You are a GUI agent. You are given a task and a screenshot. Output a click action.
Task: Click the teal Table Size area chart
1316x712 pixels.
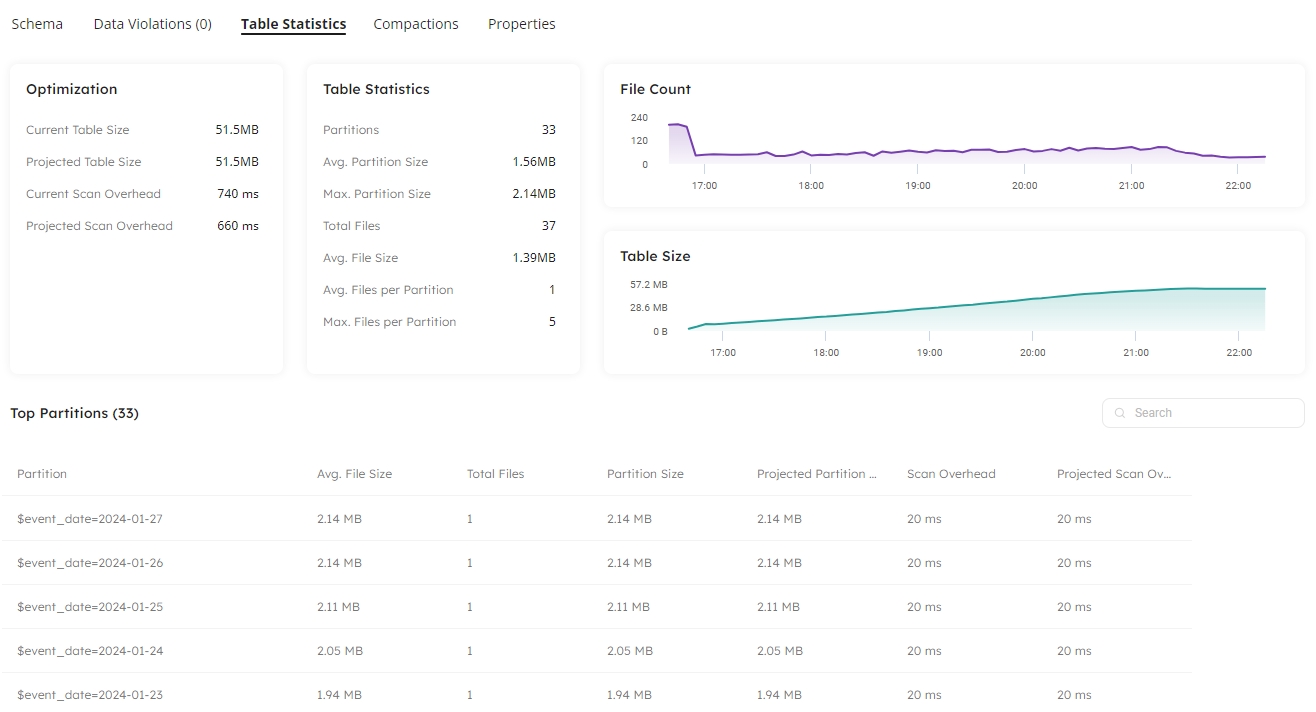click(x=1000, y=315)
